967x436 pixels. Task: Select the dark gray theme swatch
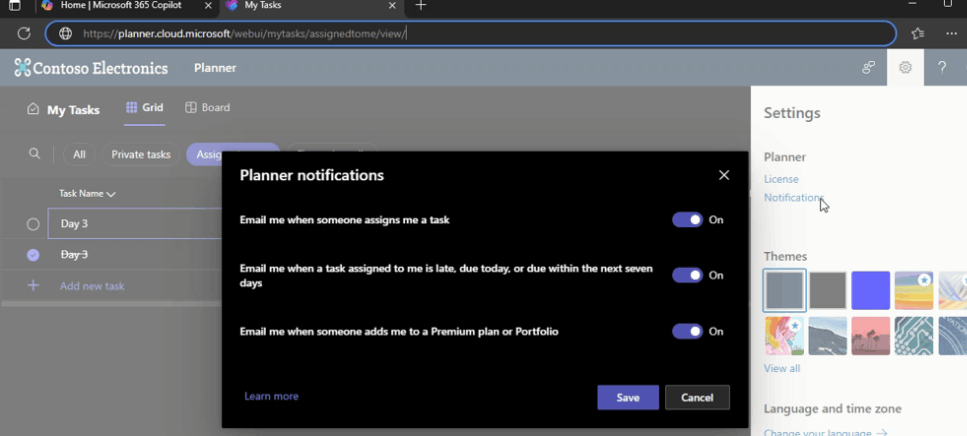828,290
